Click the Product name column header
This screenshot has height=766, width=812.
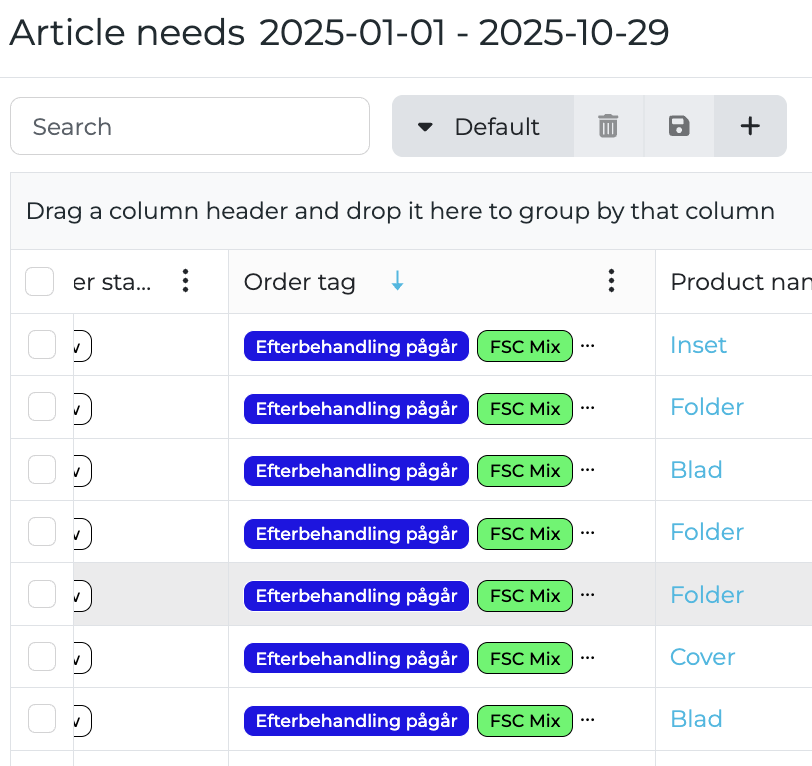[x=740, y=282]
